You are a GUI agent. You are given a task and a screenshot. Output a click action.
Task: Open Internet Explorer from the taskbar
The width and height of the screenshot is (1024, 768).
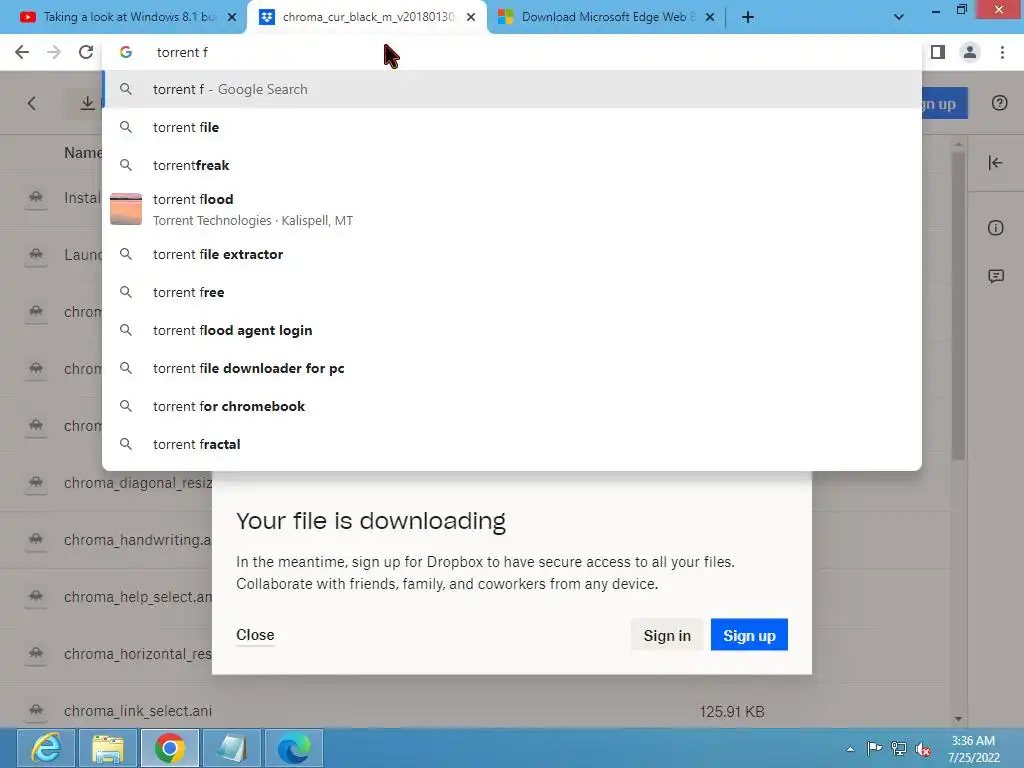coord(46,748)
